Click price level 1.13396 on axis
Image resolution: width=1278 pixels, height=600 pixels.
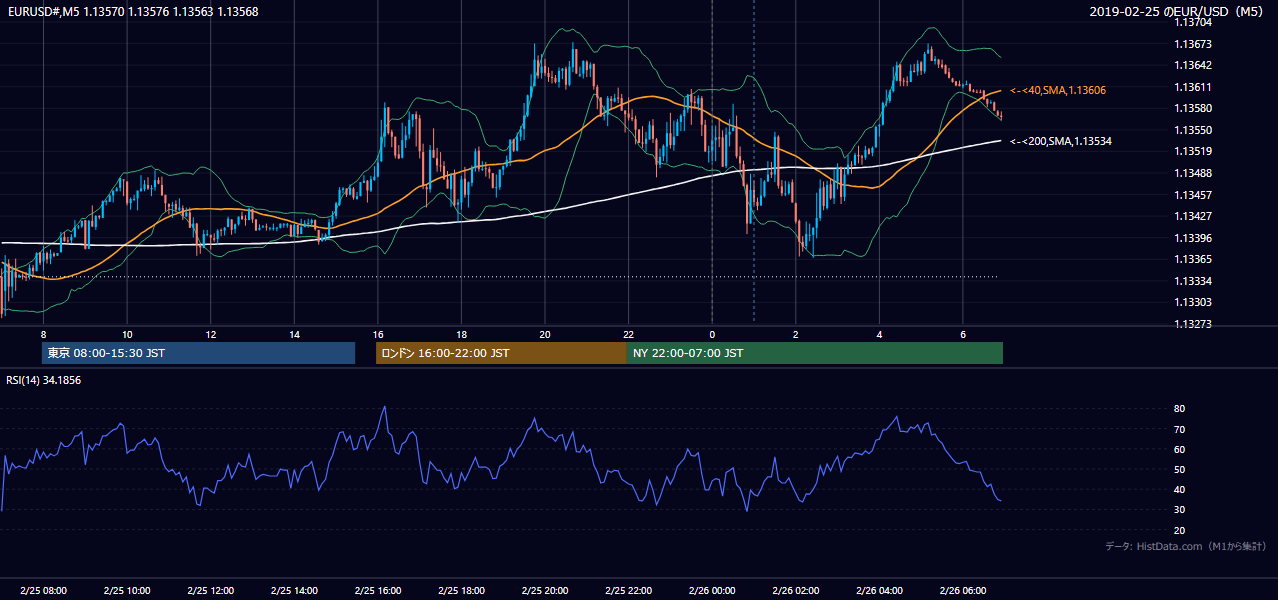coord(1194,238)
